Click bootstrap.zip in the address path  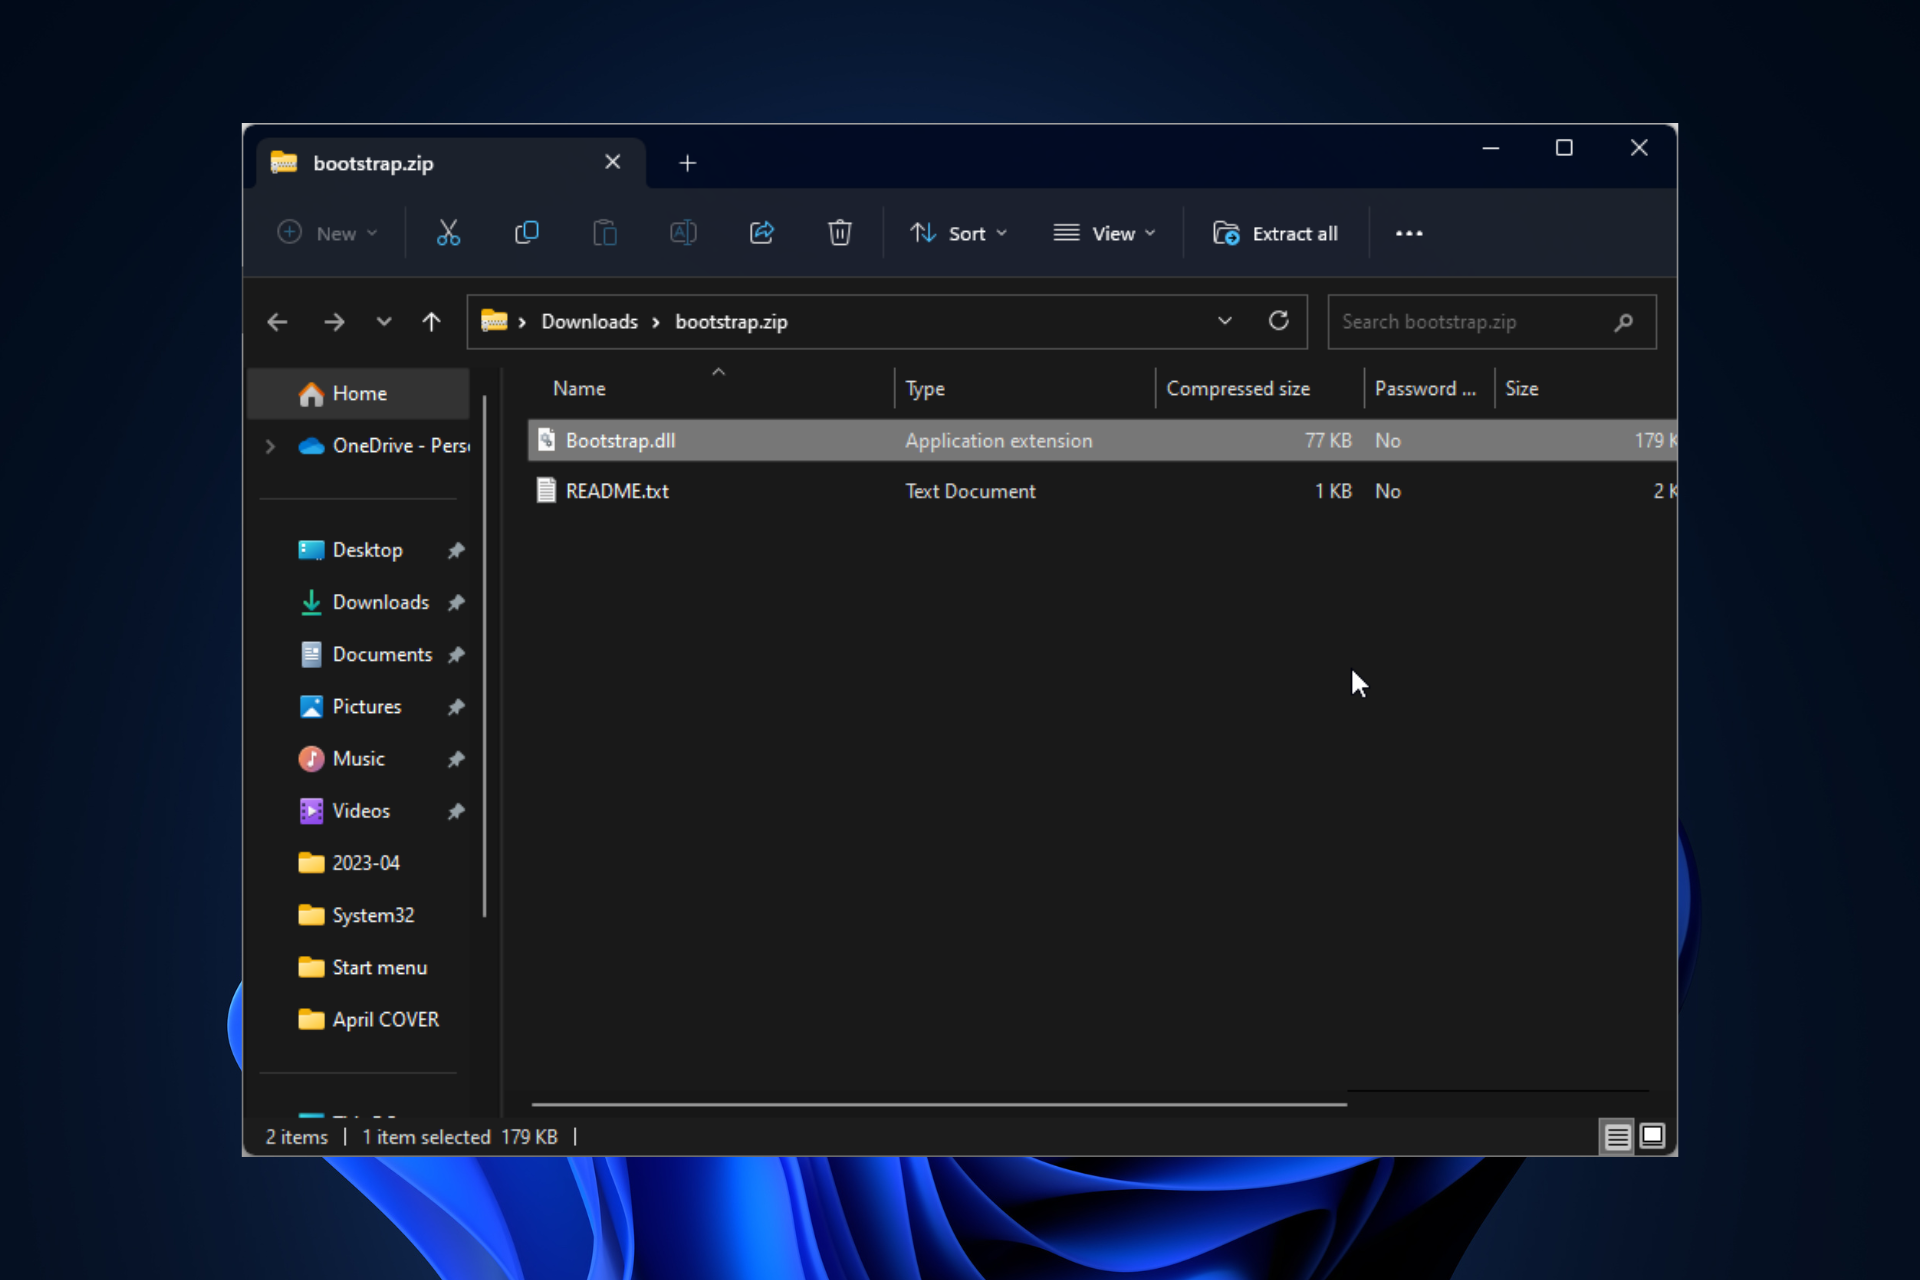(x=731, y=322)
